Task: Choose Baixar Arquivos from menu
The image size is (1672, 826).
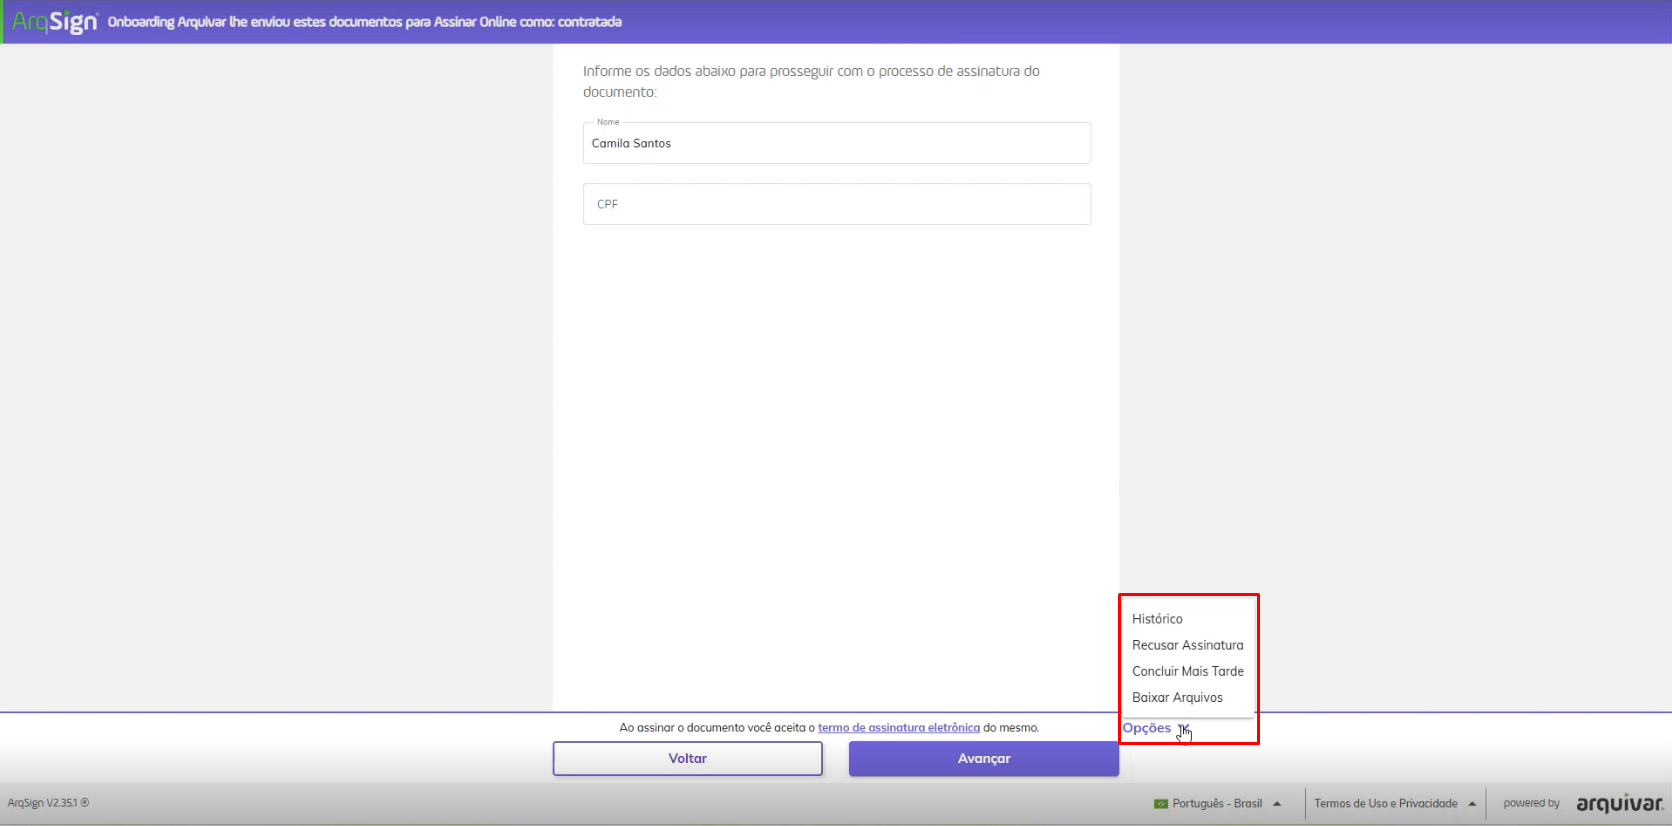Action: [x=1177, y=697]
